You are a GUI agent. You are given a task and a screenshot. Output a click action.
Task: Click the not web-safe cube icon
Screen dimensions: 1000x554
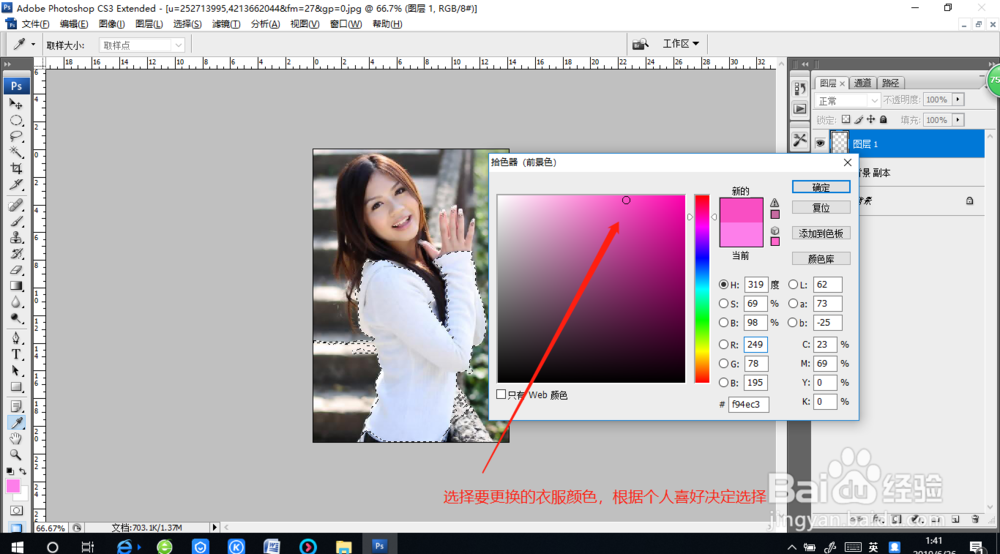(x=775, y=231)
